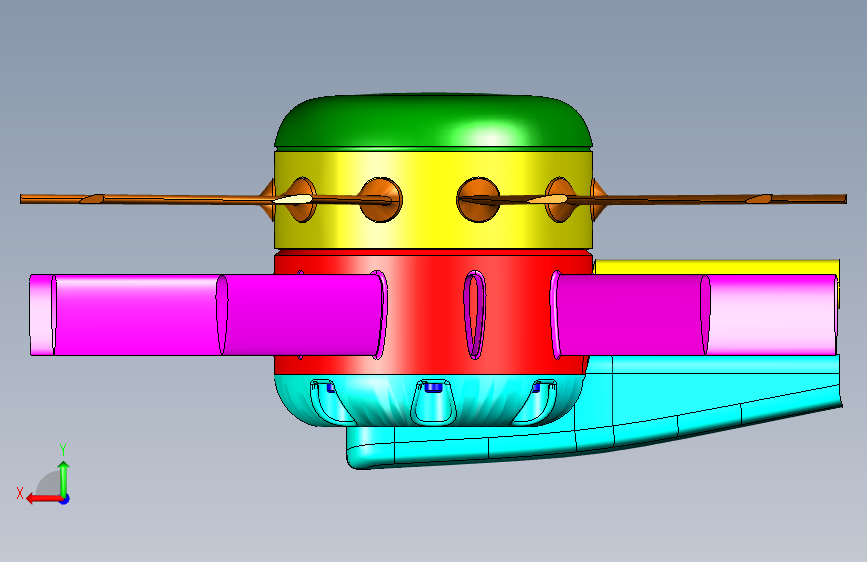
Task: Pick the light pink end of right cylinder
Action: pos(771,315)
